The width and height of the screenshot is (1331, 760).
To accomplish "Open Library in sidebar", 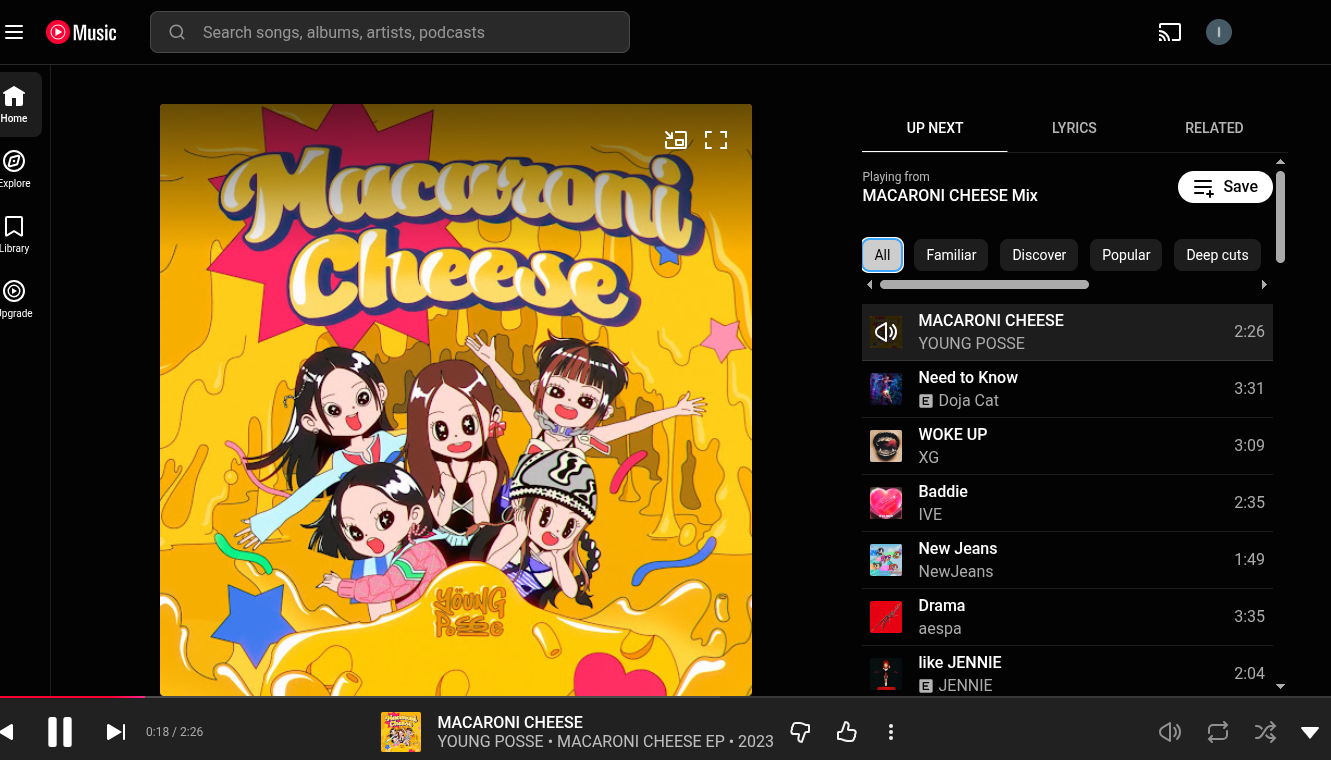I will tap(14, 234).
